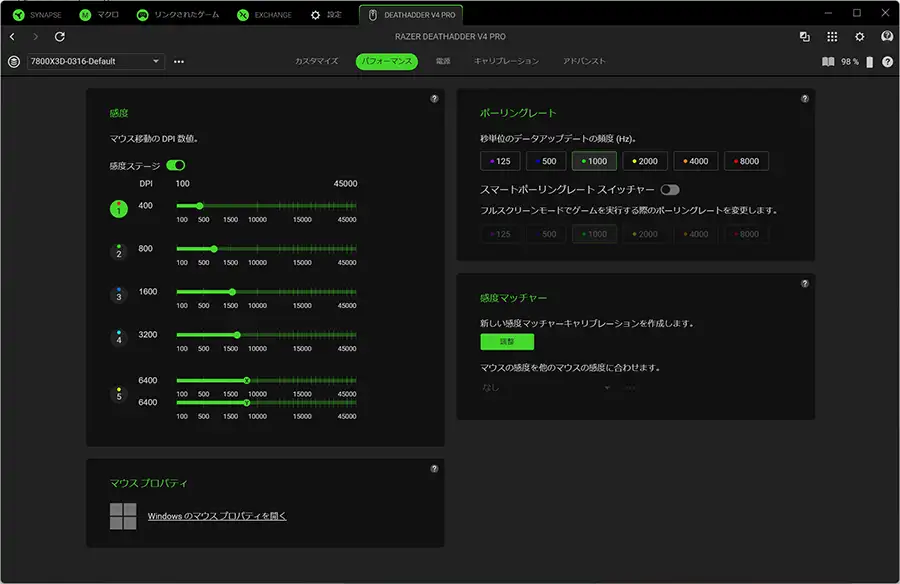Click the 400 DPI value of stage 1
Image resolution: width=900 pixels, height=584 pixels.
pos(146,206)
